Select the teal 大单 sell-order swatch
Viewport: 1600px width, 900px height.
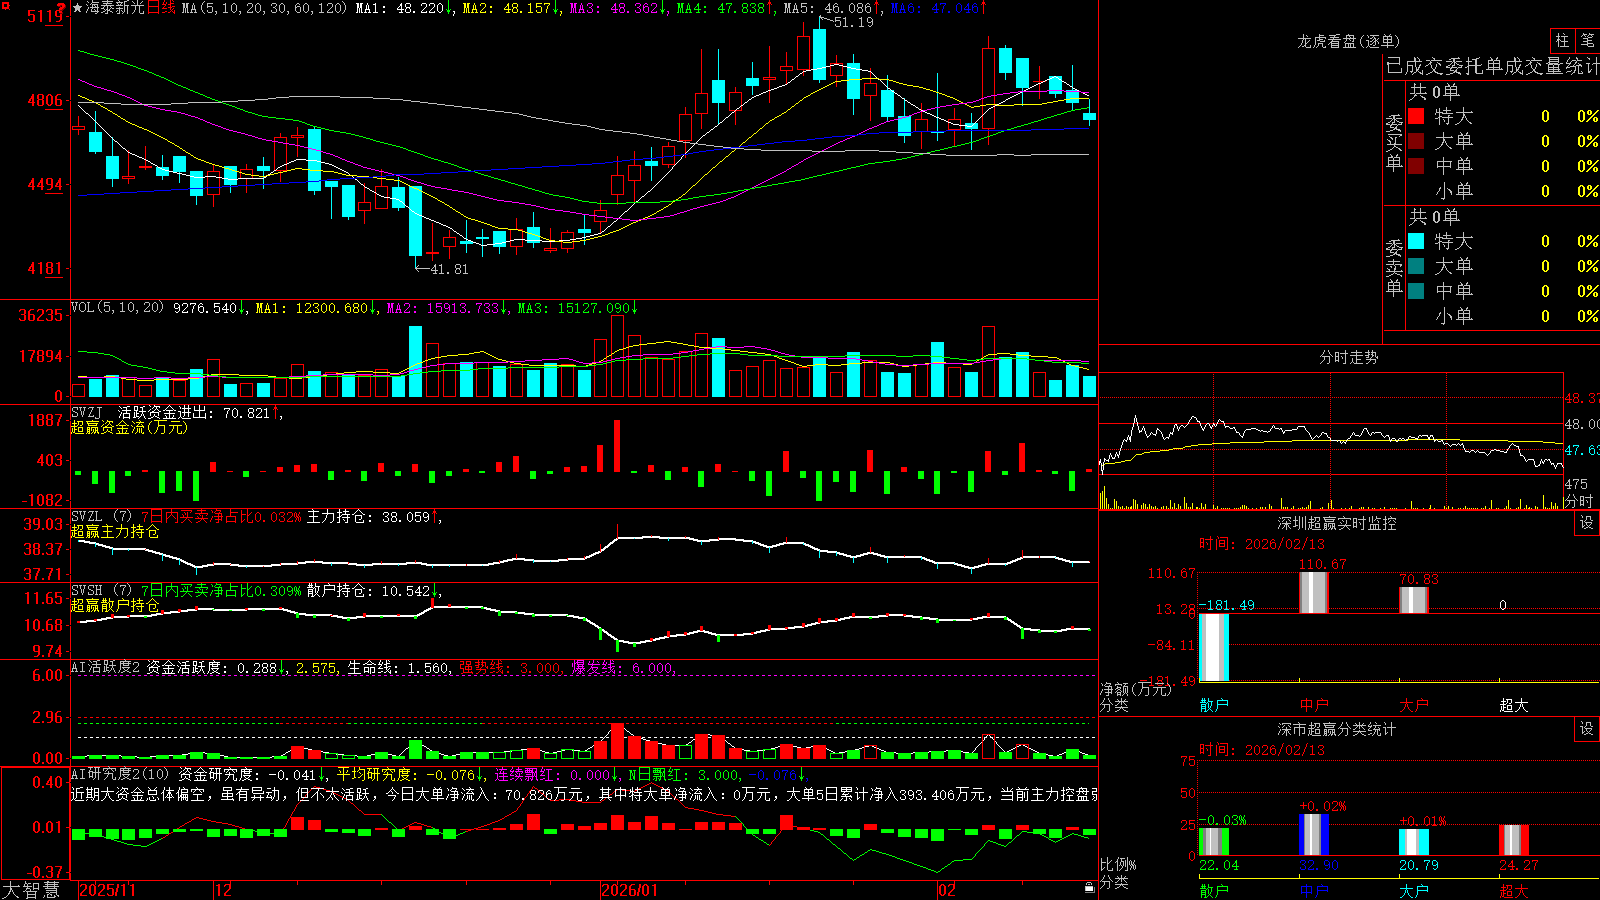pyautogui.click(x=1416, y=266)
